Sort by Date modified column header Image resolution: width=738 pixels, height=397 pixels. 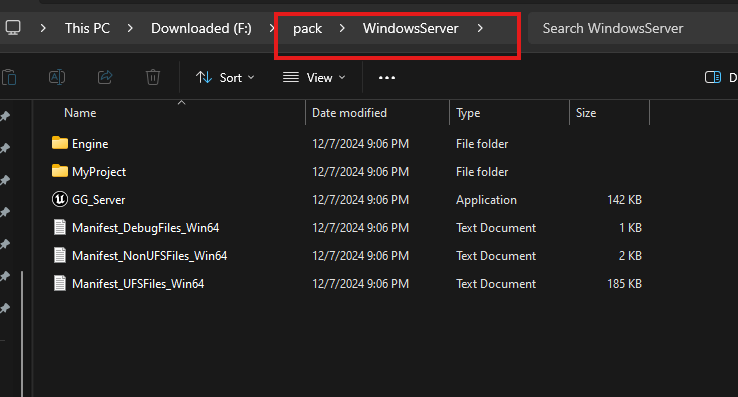coord(349,113)
